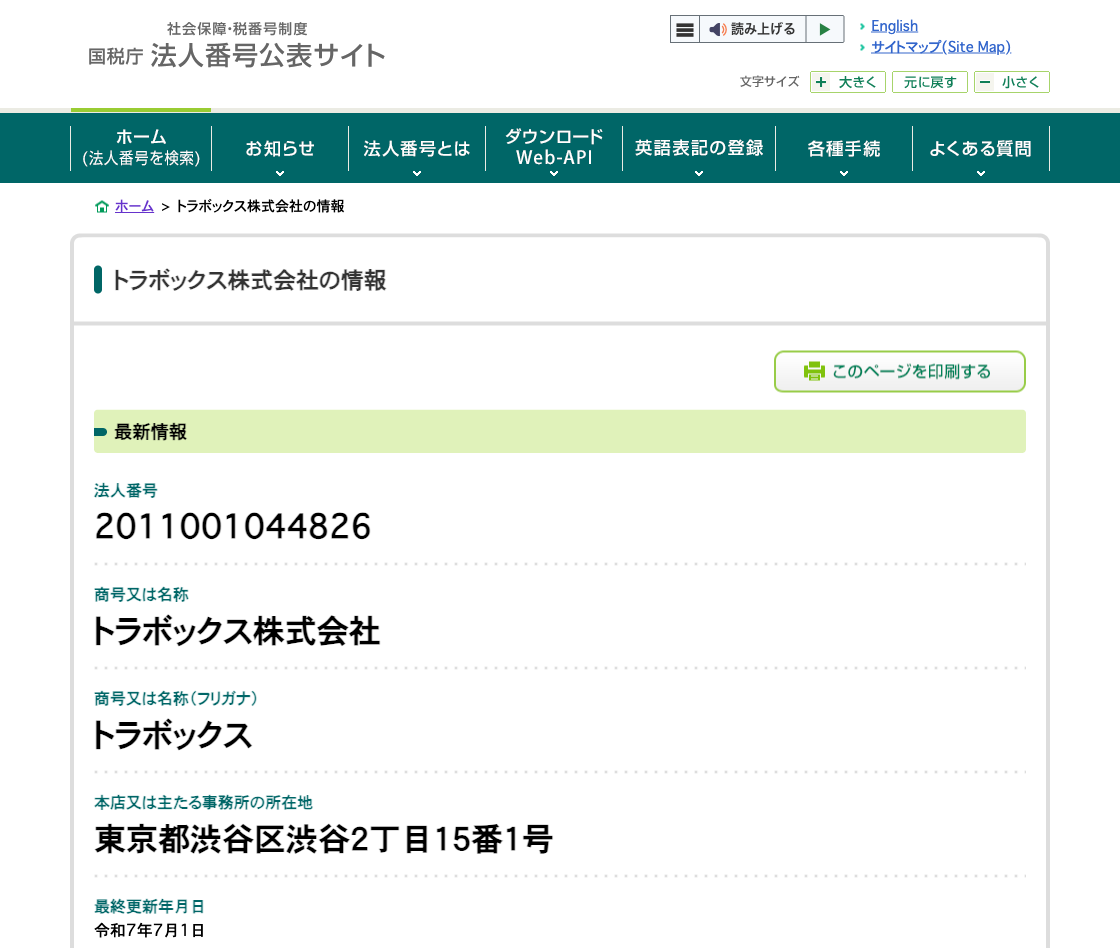
Task: Expand the よくある質問 chevron arrow
Action: [981, 174]
